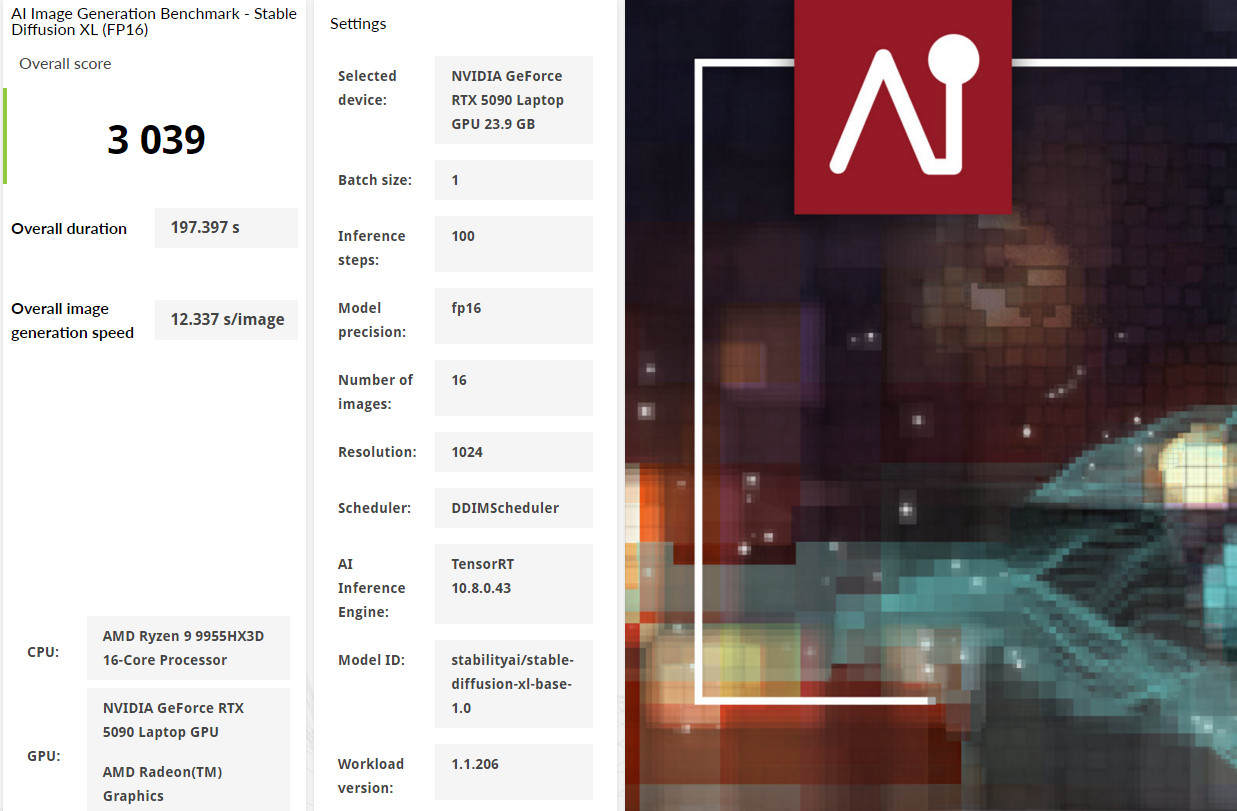
Task: Click the red AI logo badge
Action: click(903, 106)
